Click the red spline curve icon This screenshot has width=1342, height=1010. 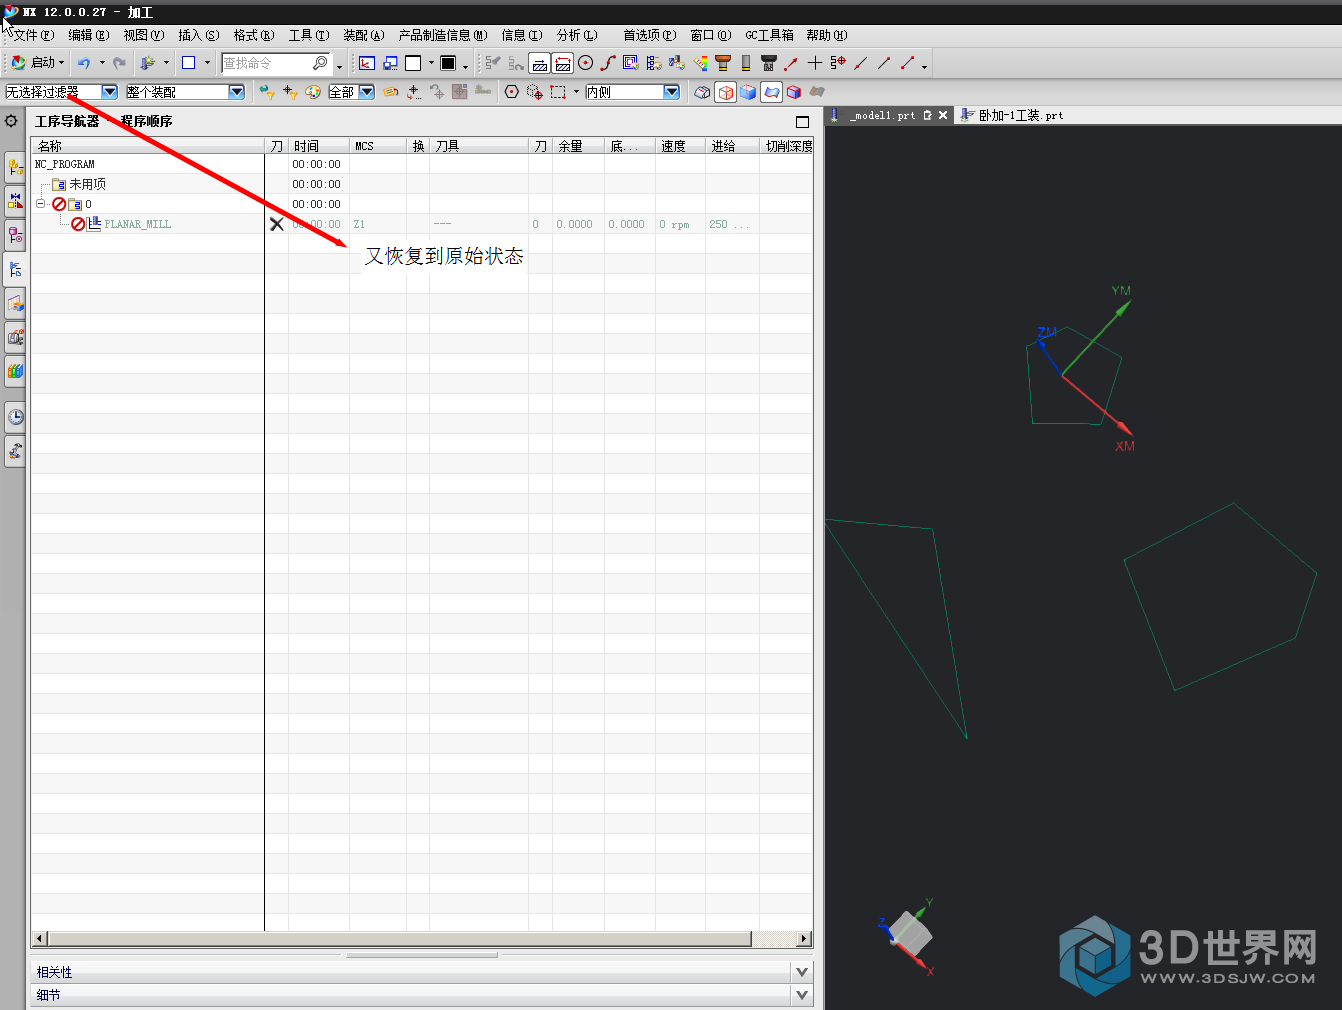point(608,63)
